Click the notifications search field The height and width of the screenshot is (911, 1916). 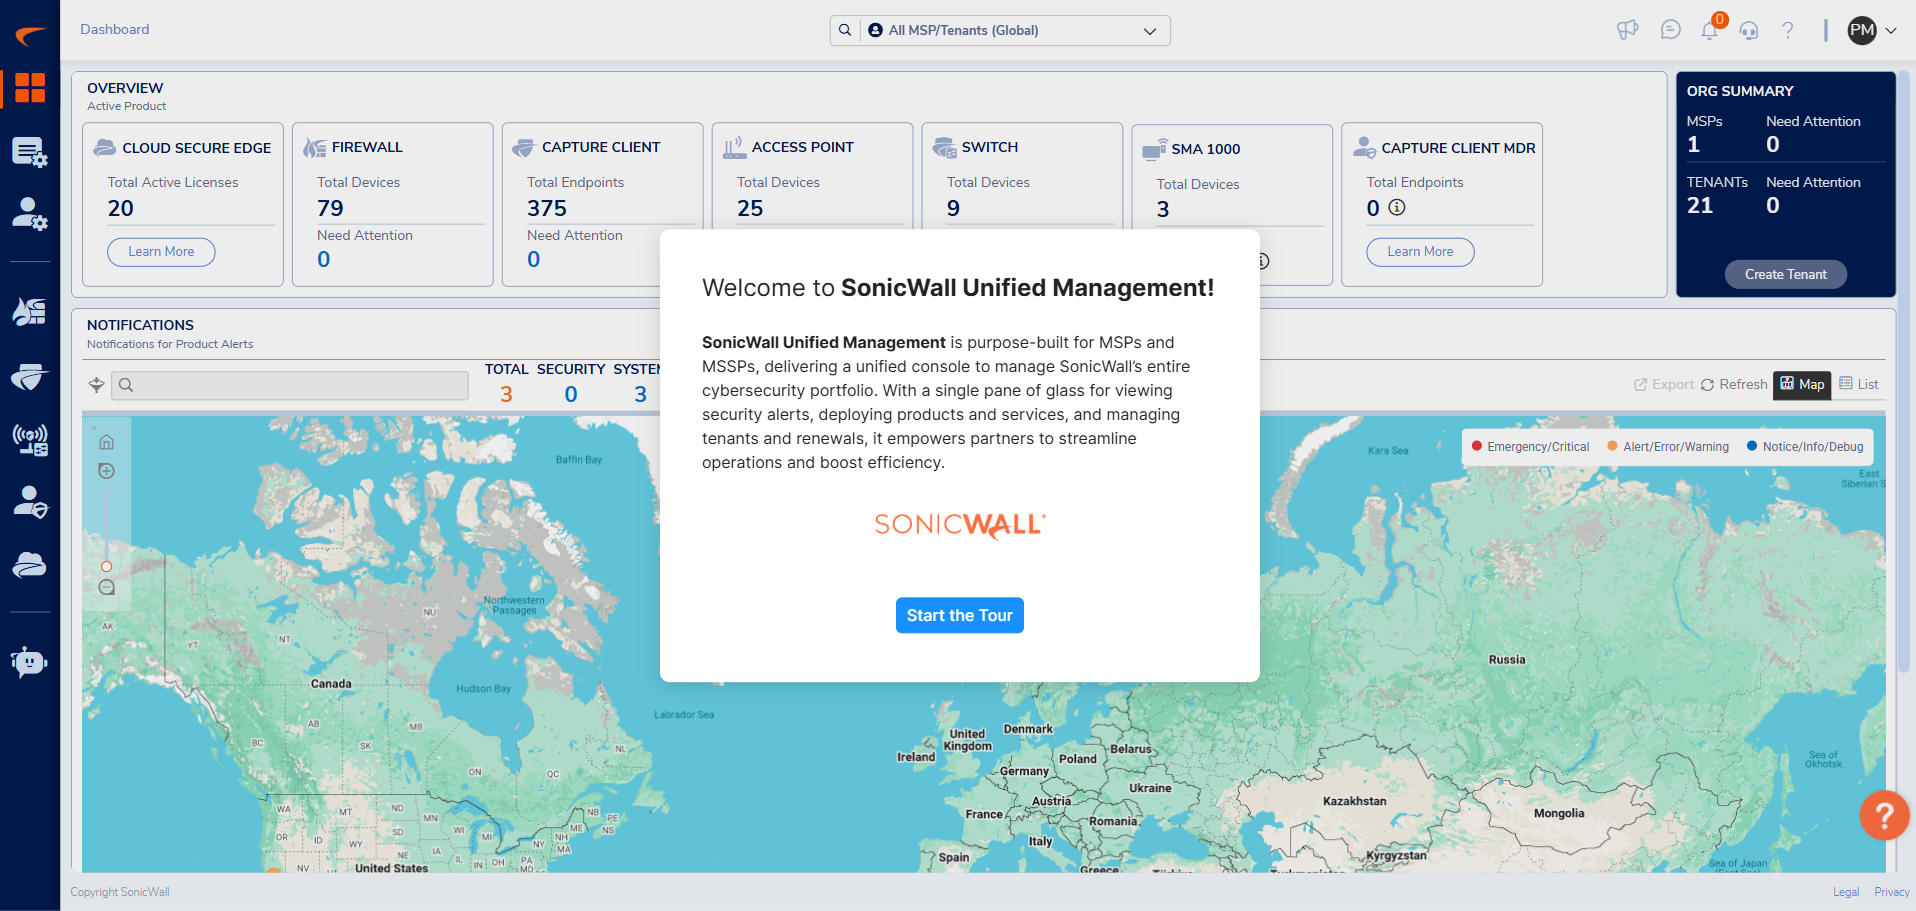pyautogui.click(x=290, y=385)
